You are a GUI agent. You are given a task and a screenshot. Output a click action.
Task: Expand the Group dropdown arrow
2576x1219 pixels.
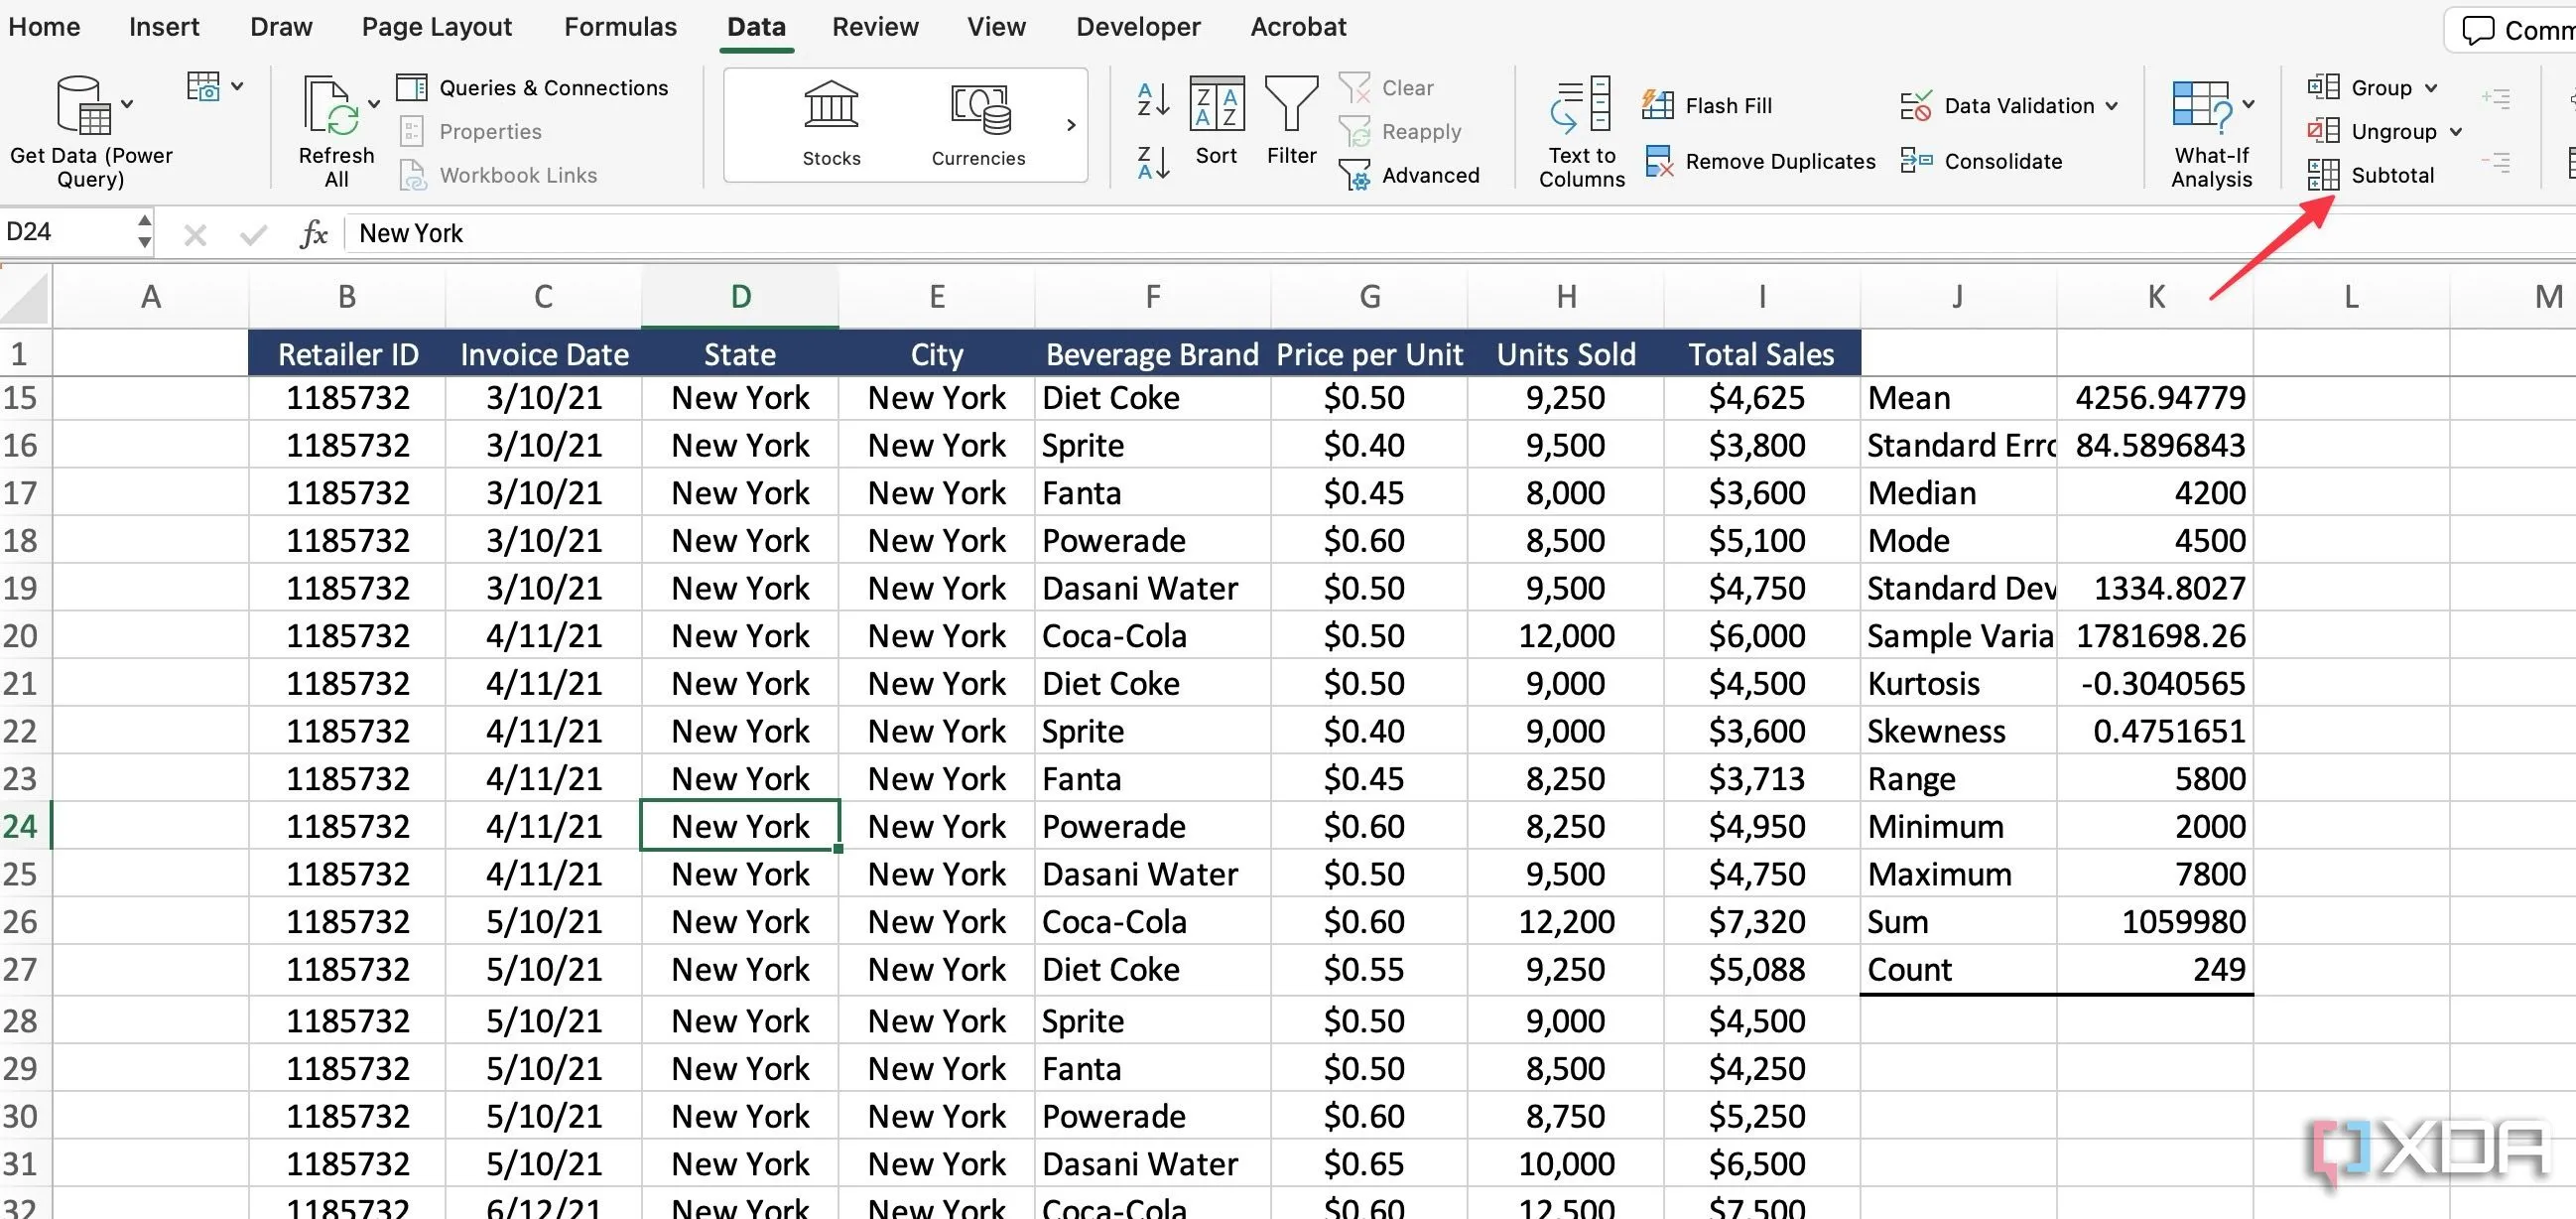[2431, 88]
